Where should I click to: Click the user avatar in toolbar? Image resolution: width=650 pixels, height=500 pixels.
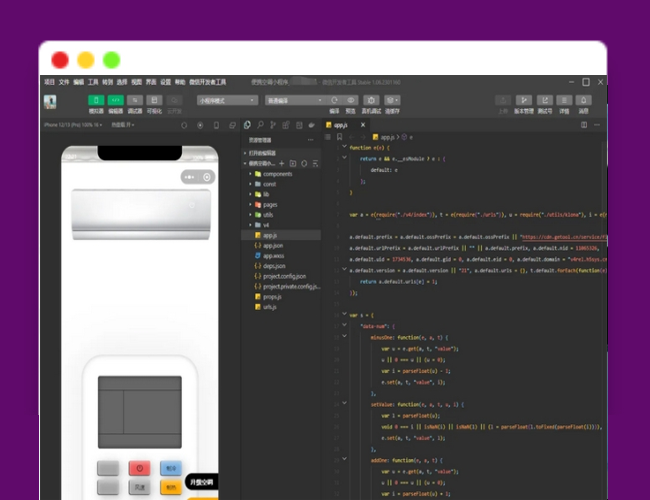pyautogui.click(x=50, y=101)
